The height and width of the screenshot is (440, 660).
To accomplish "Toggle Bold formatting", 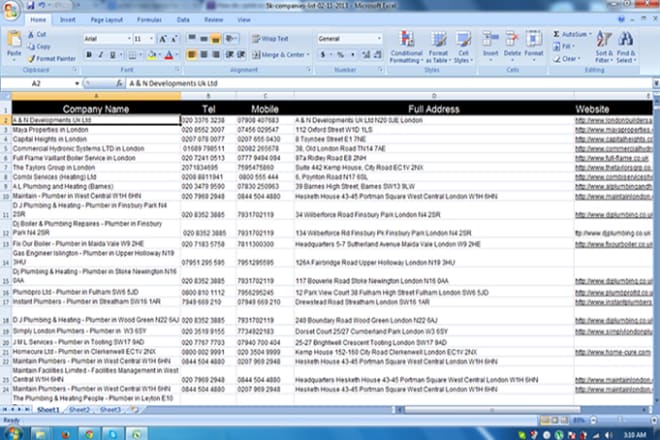I will (x=89, y=55).
